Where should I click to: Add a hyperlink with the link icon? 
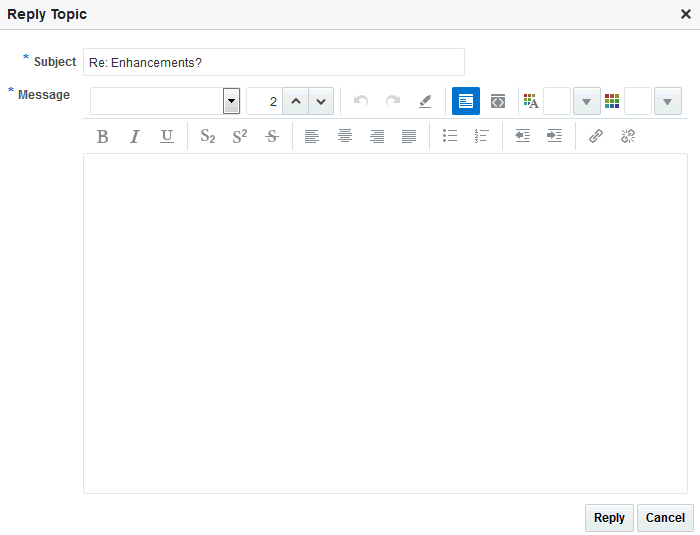click(596, 136)
